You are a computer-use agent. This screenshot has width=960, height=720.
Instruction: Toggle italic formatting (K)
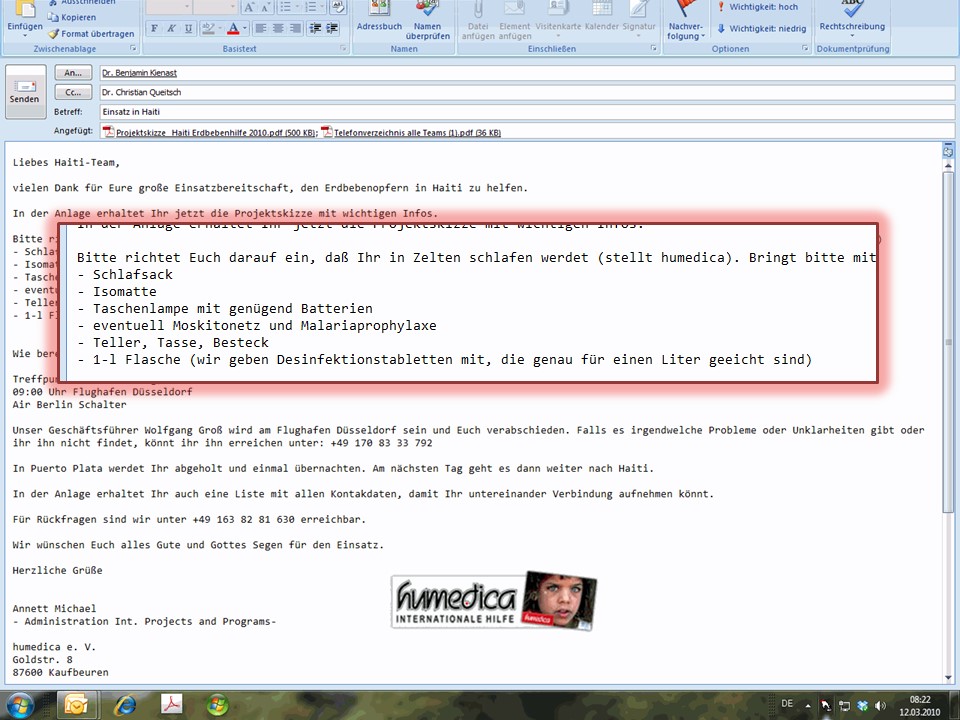pos(171,28)
